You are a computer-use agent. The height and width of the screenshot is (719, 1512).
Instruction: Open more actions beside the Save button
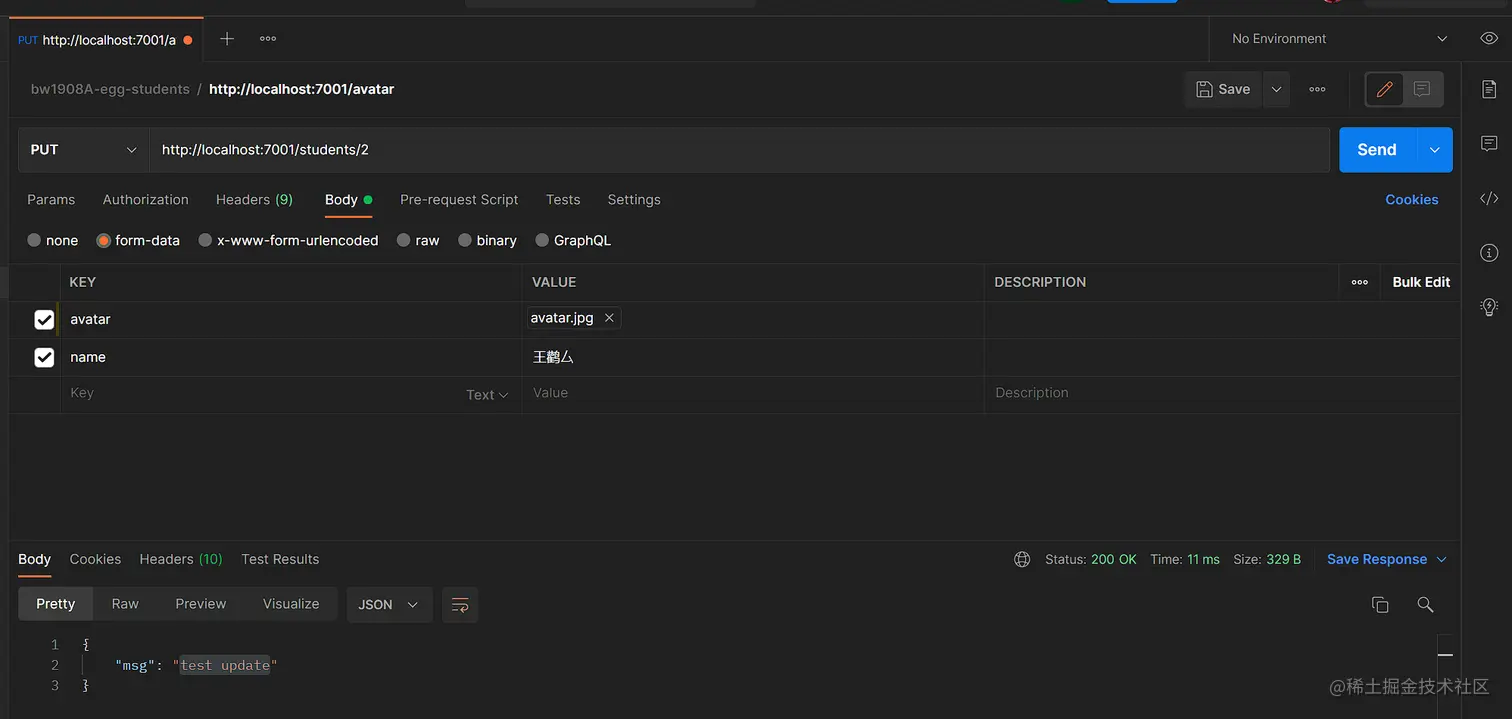(1317, 90)
